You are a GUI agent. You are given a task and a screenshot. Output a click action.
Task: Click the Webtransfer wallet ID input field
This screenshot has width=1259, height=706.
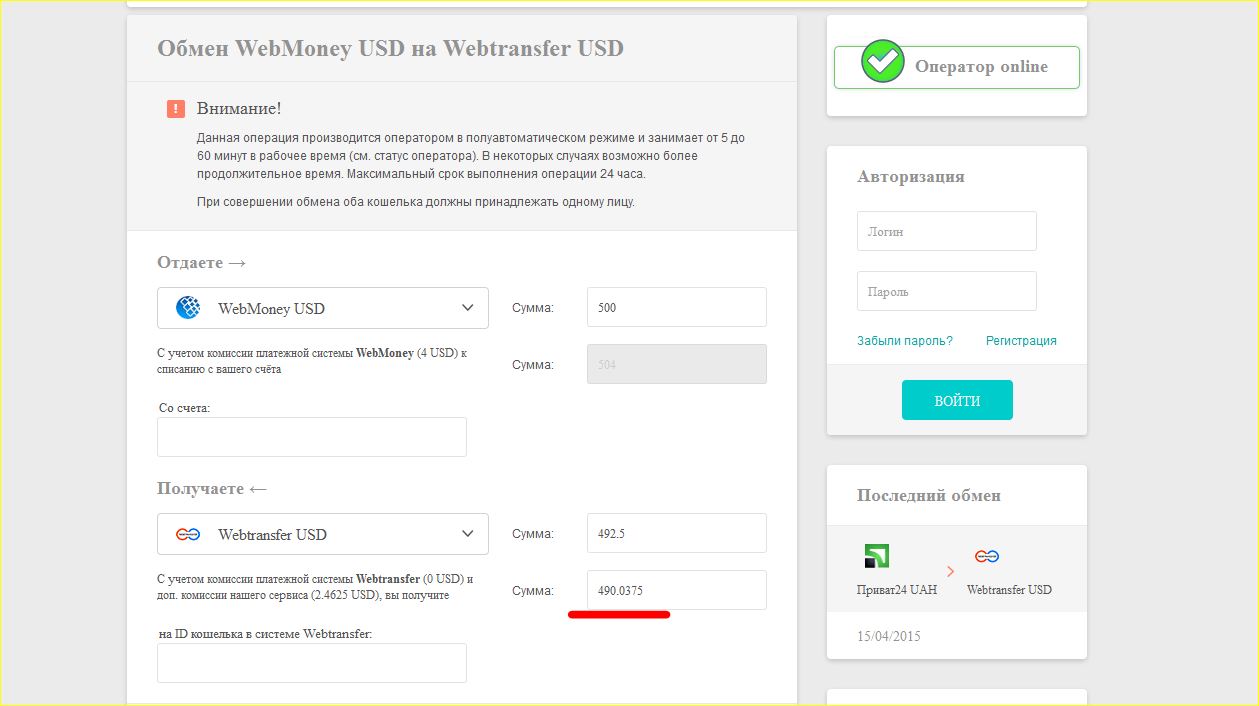312,663
